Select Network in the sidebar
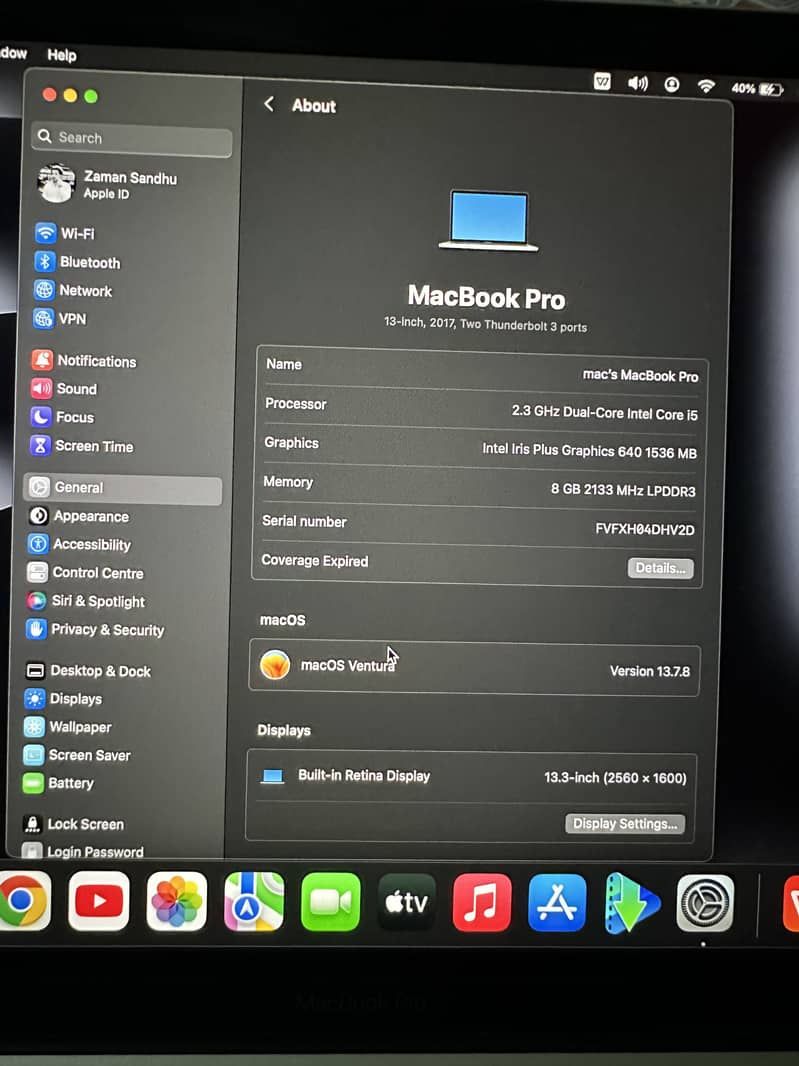Screen dimensions: 799x1066 73,290
